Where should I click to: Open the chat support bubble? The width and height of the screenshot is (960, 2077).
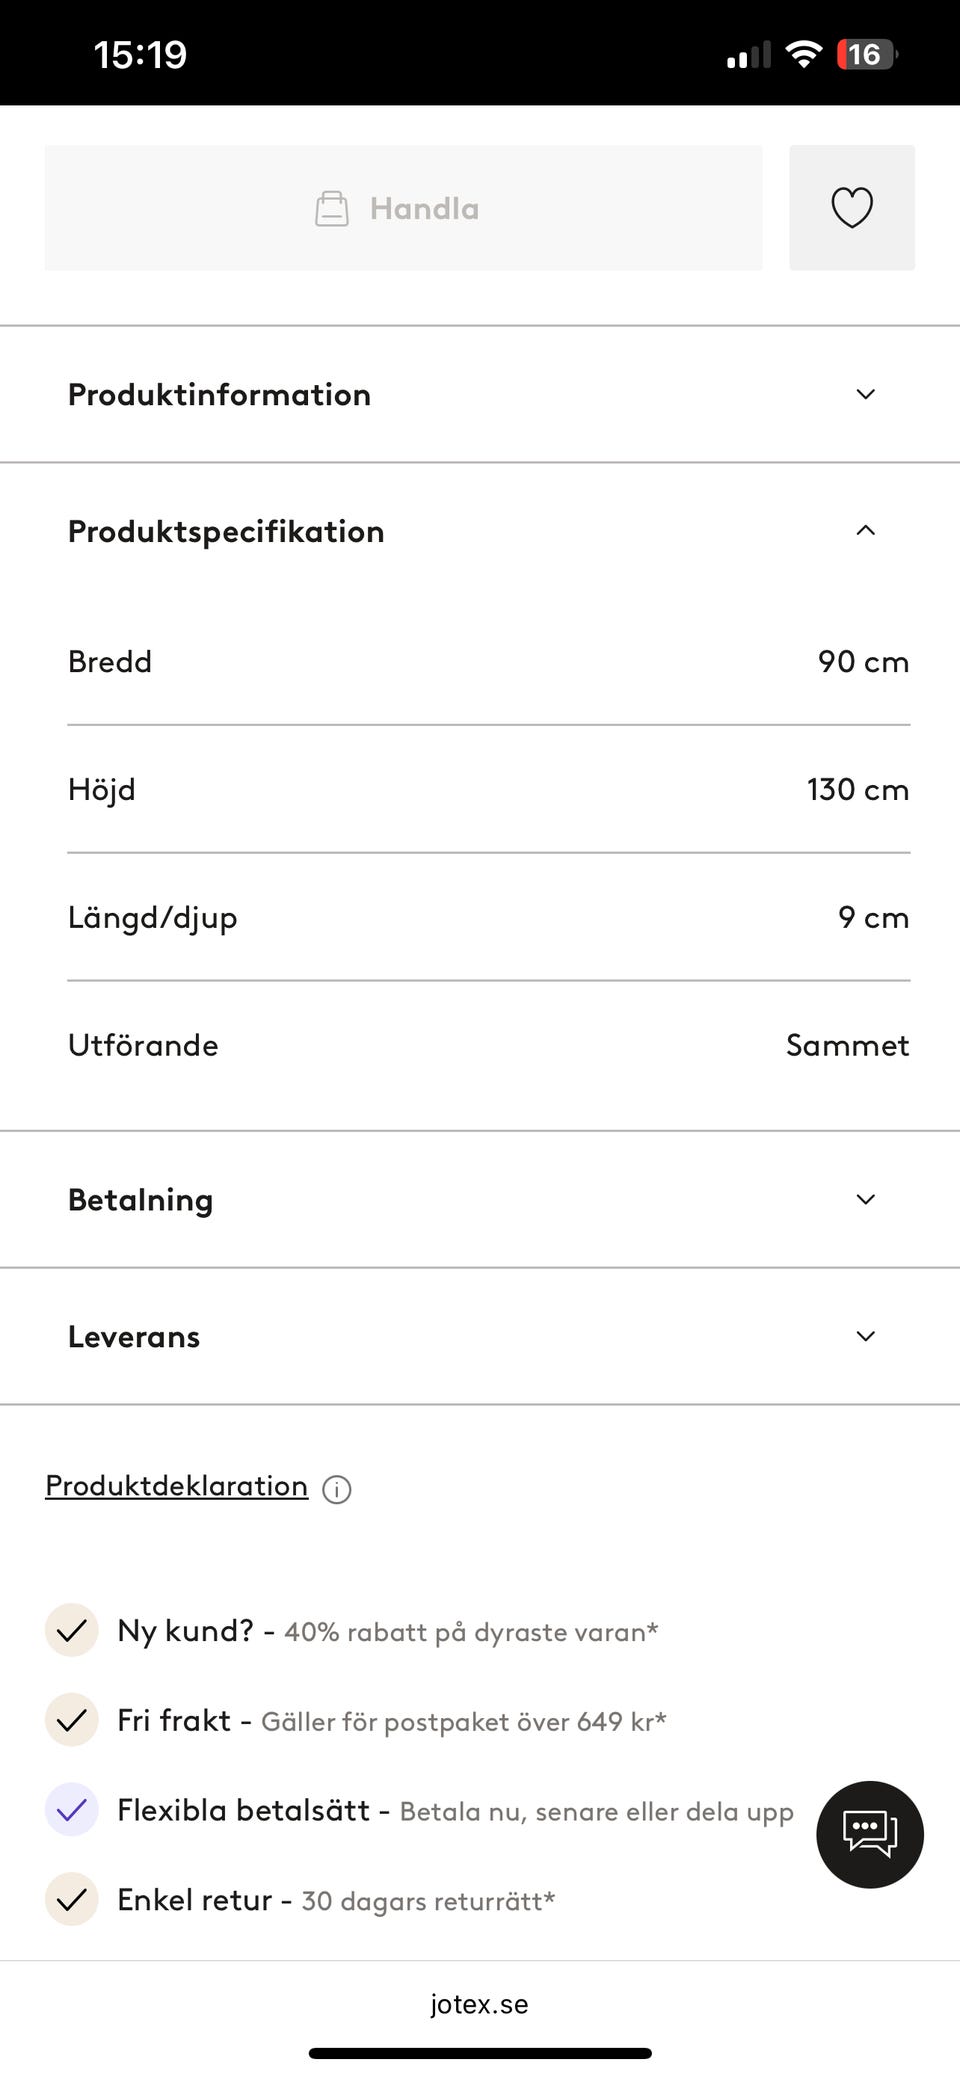click(x=869, y=1833)
